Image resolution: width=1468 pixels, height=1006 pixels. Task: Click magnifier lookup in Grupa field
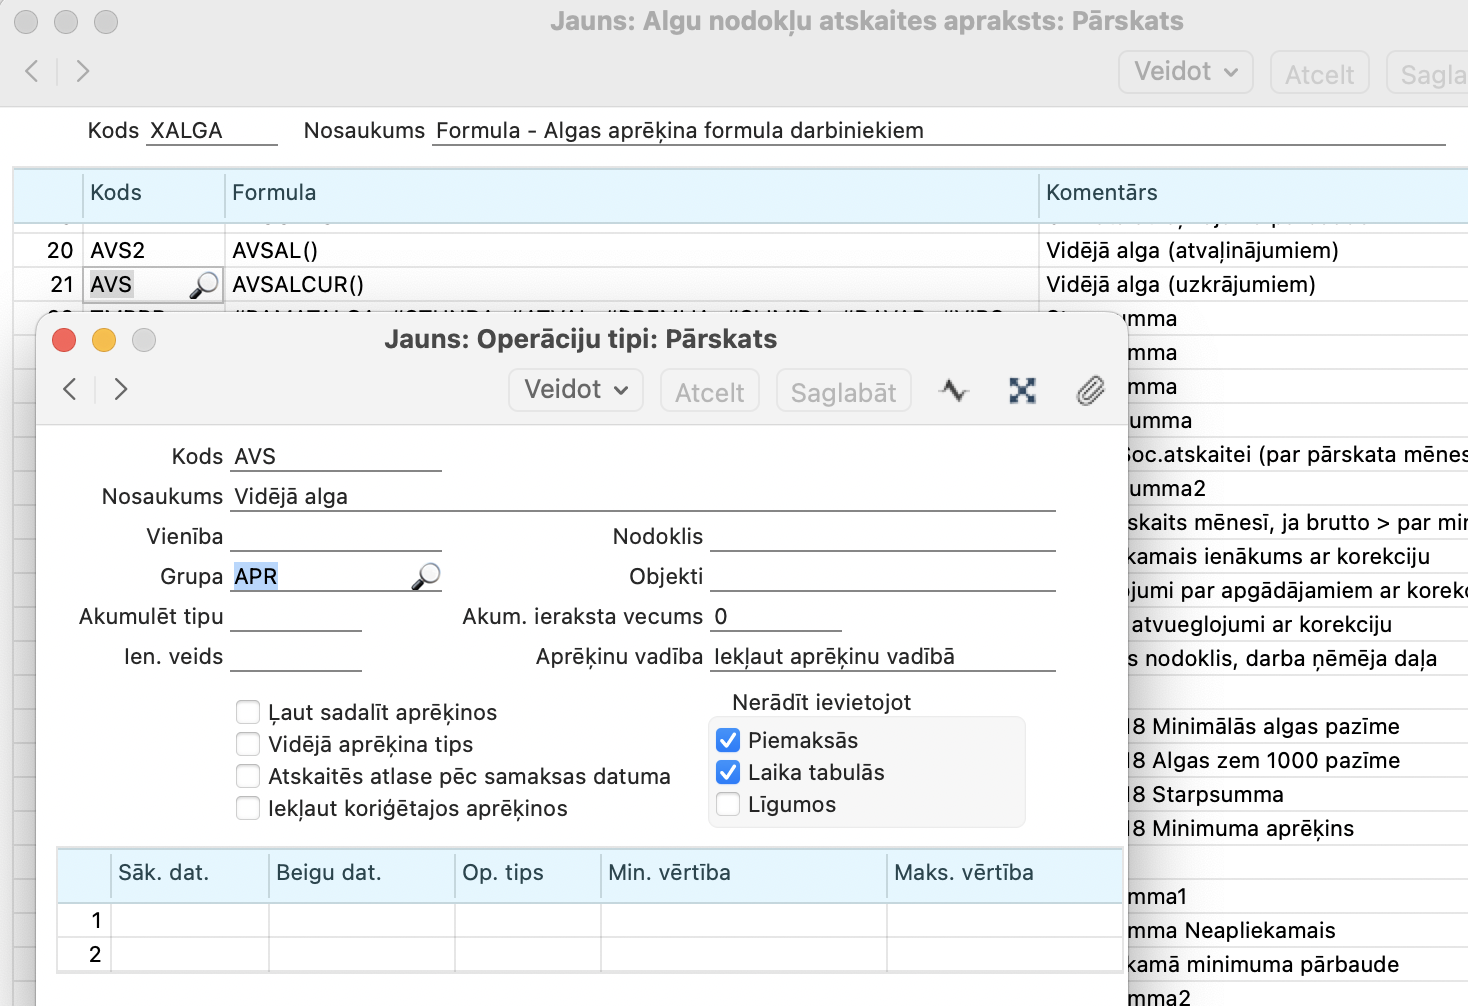426,577
